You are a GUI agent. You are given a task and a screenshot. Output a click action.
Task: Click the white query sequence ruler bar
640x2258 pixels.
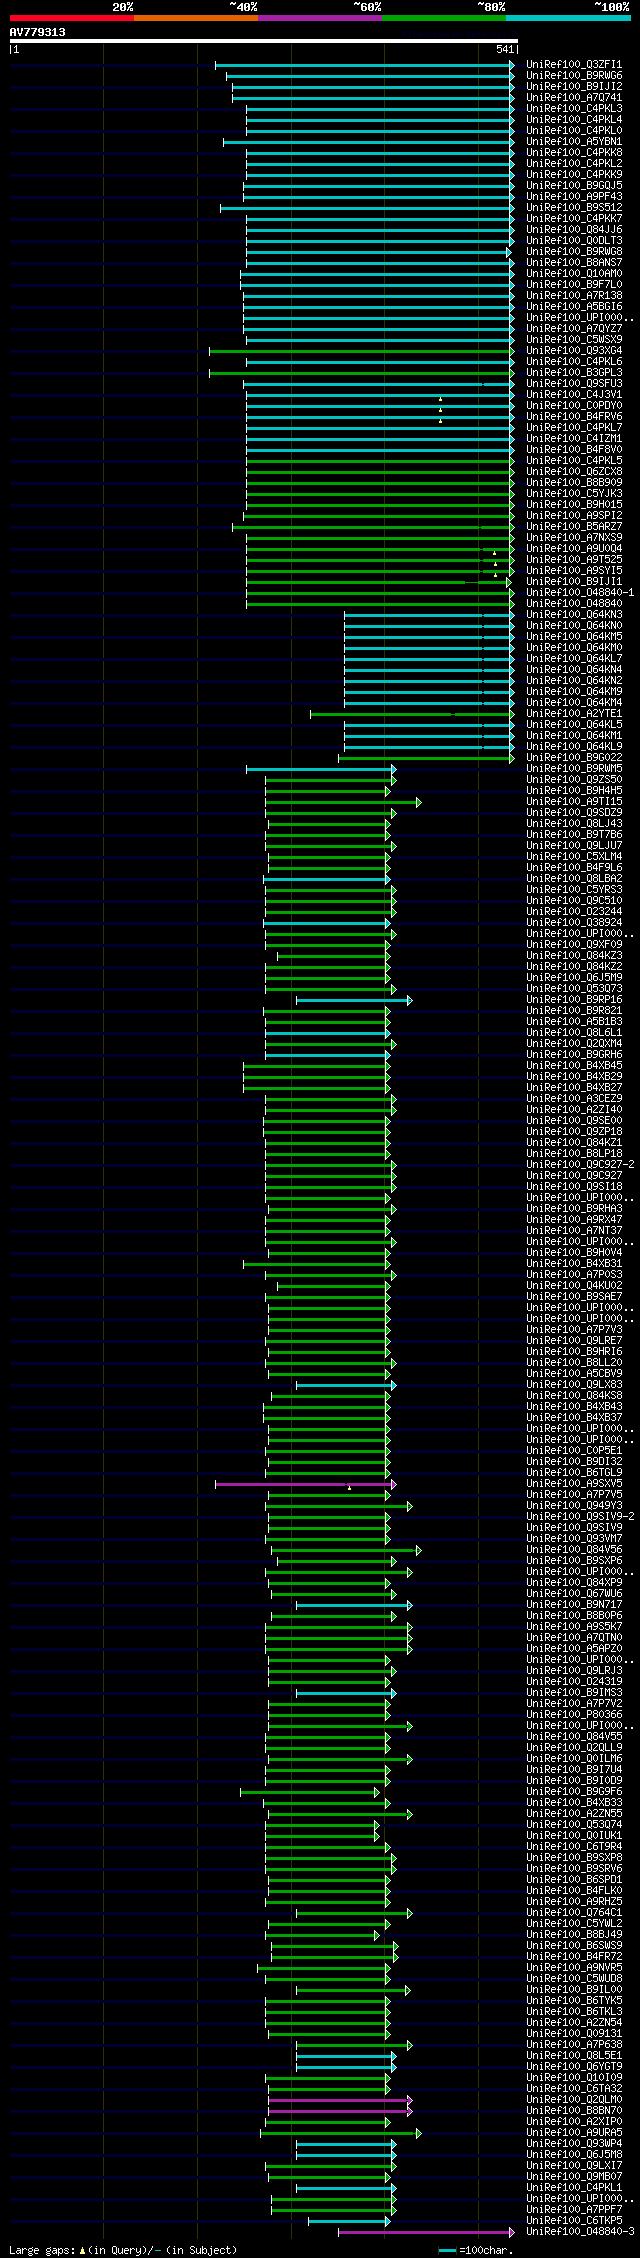tap(263, 41)
